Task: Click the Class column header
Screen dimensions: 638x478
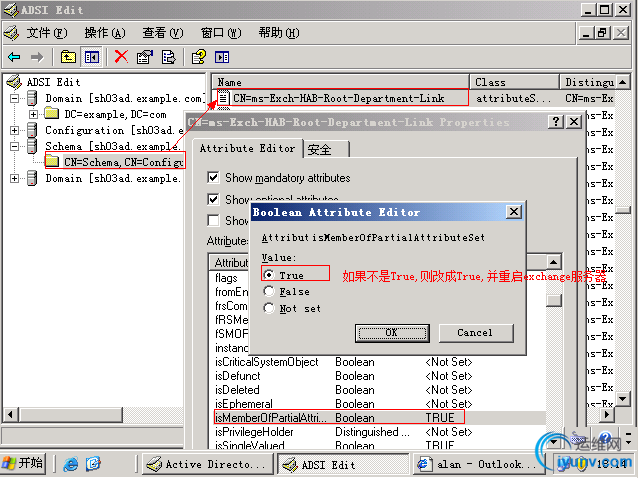Action: 515,82
